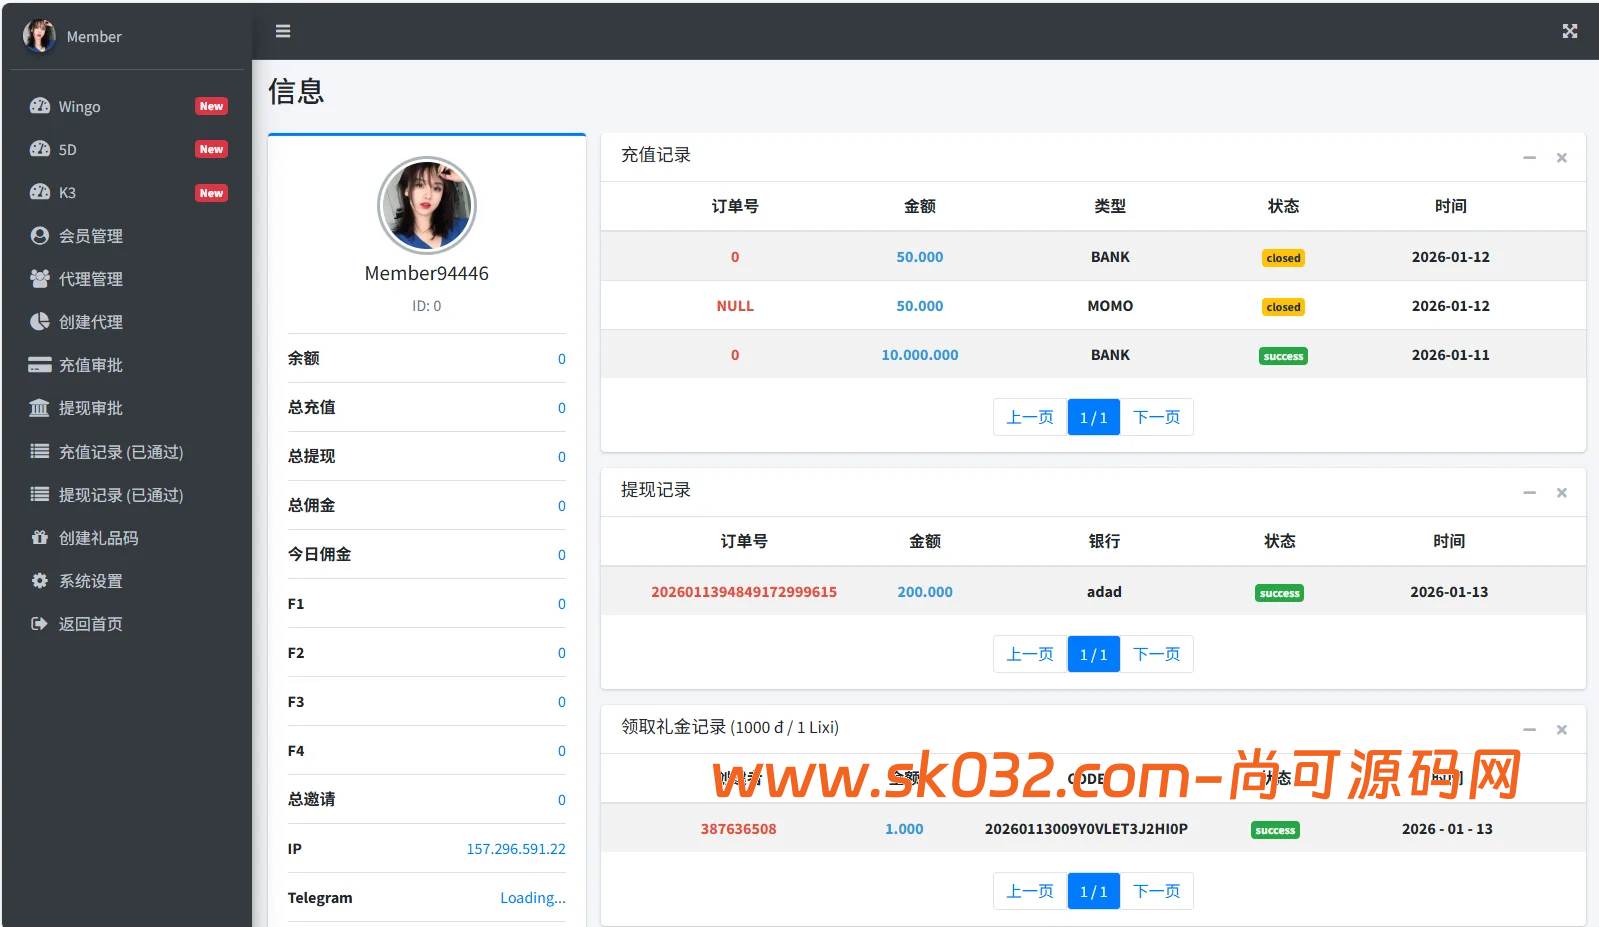The width and height of the screenshot is (1599, 927).
Task: Click the adad bank cell
Action: tap(1104, 592)
